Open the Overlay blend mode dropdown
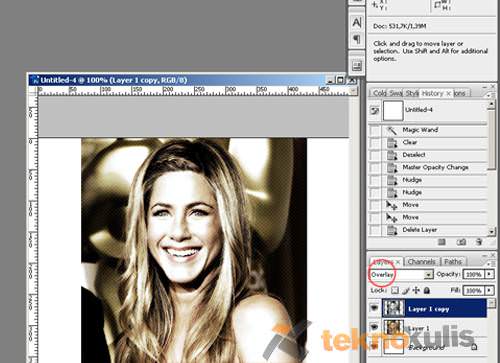 [428, 274]
